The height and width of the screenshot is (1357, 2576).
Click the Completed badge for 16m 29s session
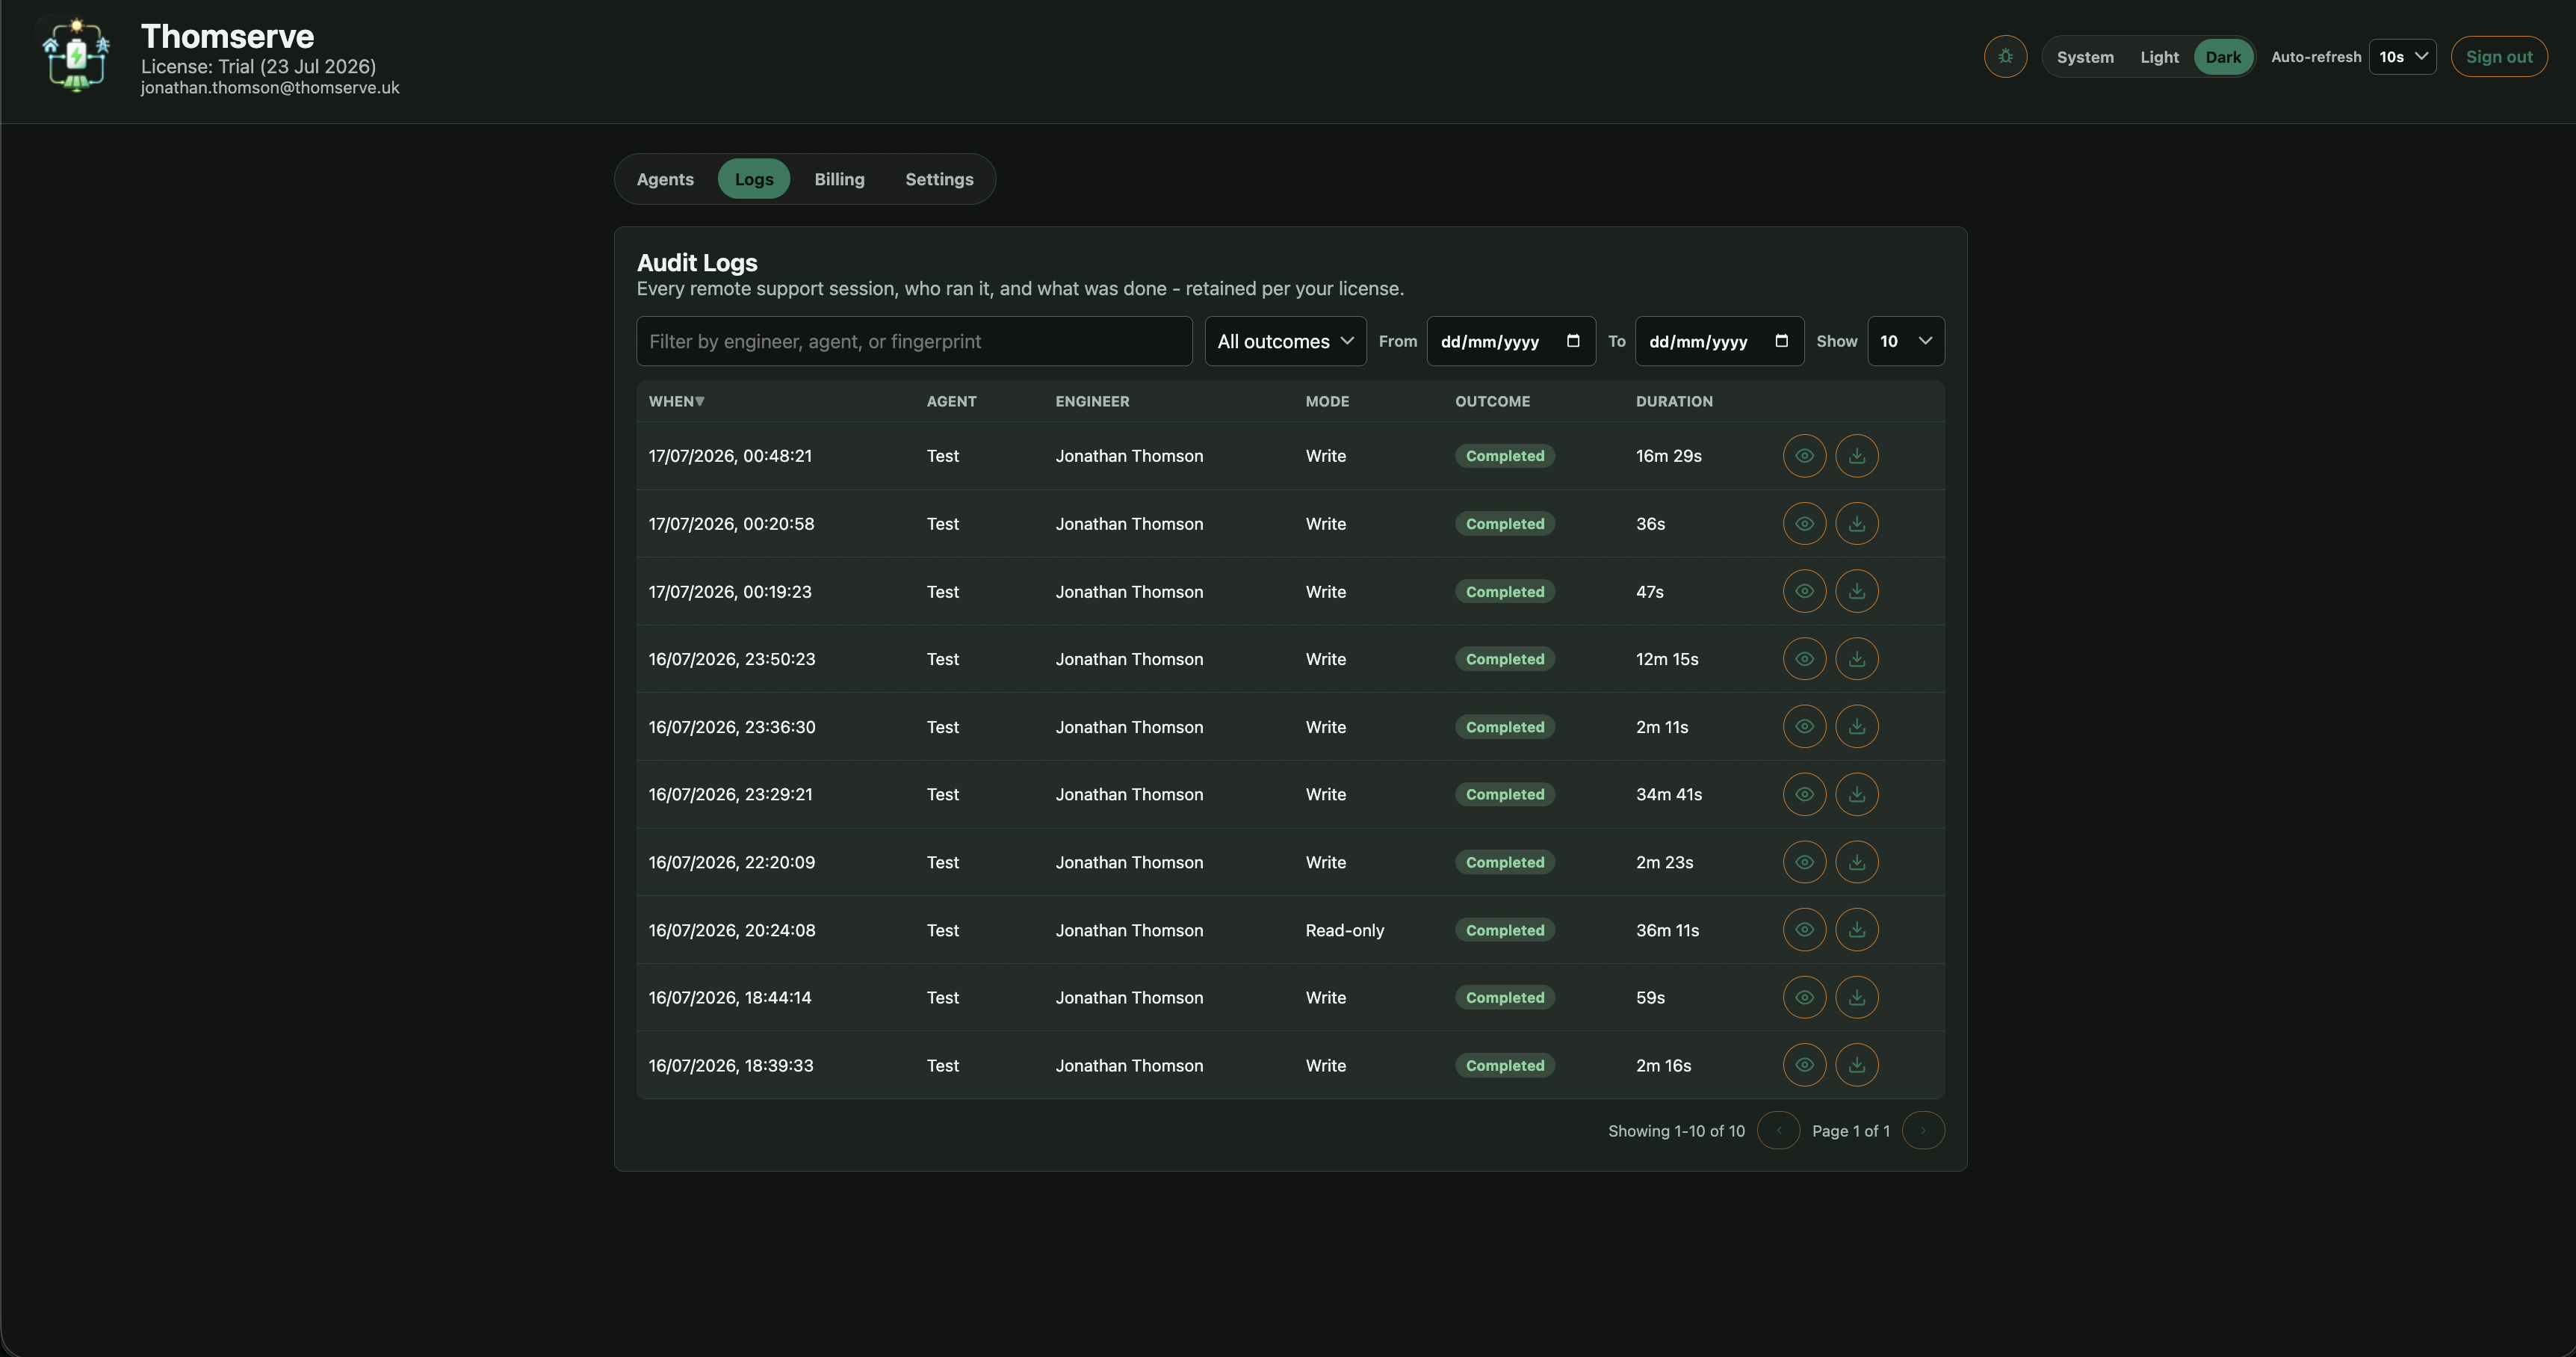point(1504,456)
